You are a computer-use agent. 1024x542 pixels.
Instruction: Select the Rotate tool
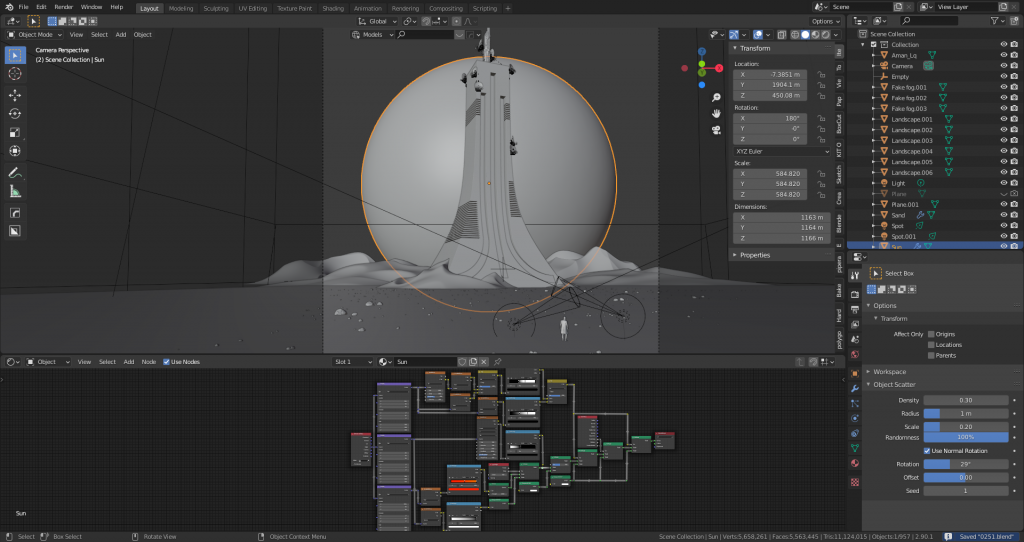pyautogui.click(x=15, y=114)
